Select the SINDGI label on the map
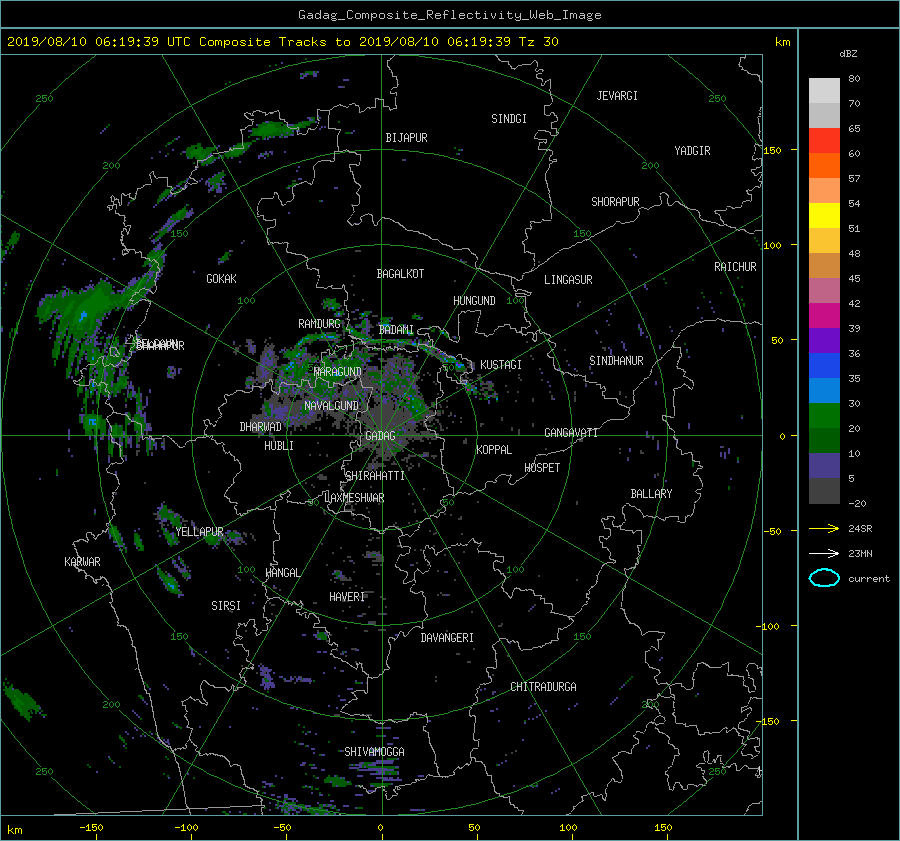The width and height of the screenshot is (900, 841). pos(509,119)
